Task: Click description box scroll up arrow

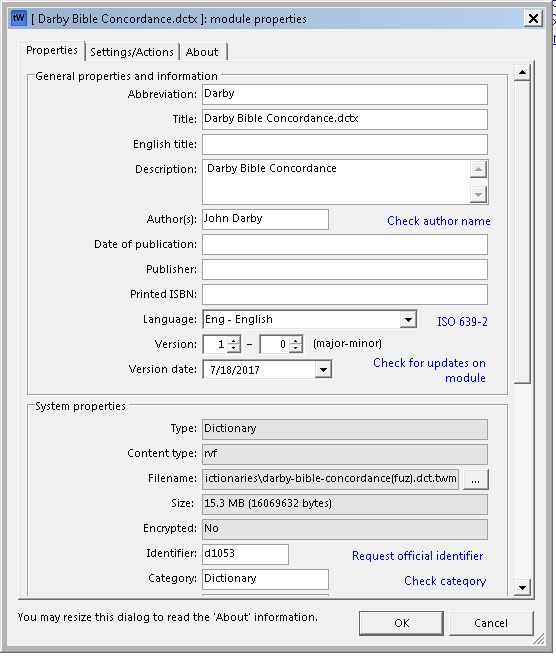Action: (478, 169)
